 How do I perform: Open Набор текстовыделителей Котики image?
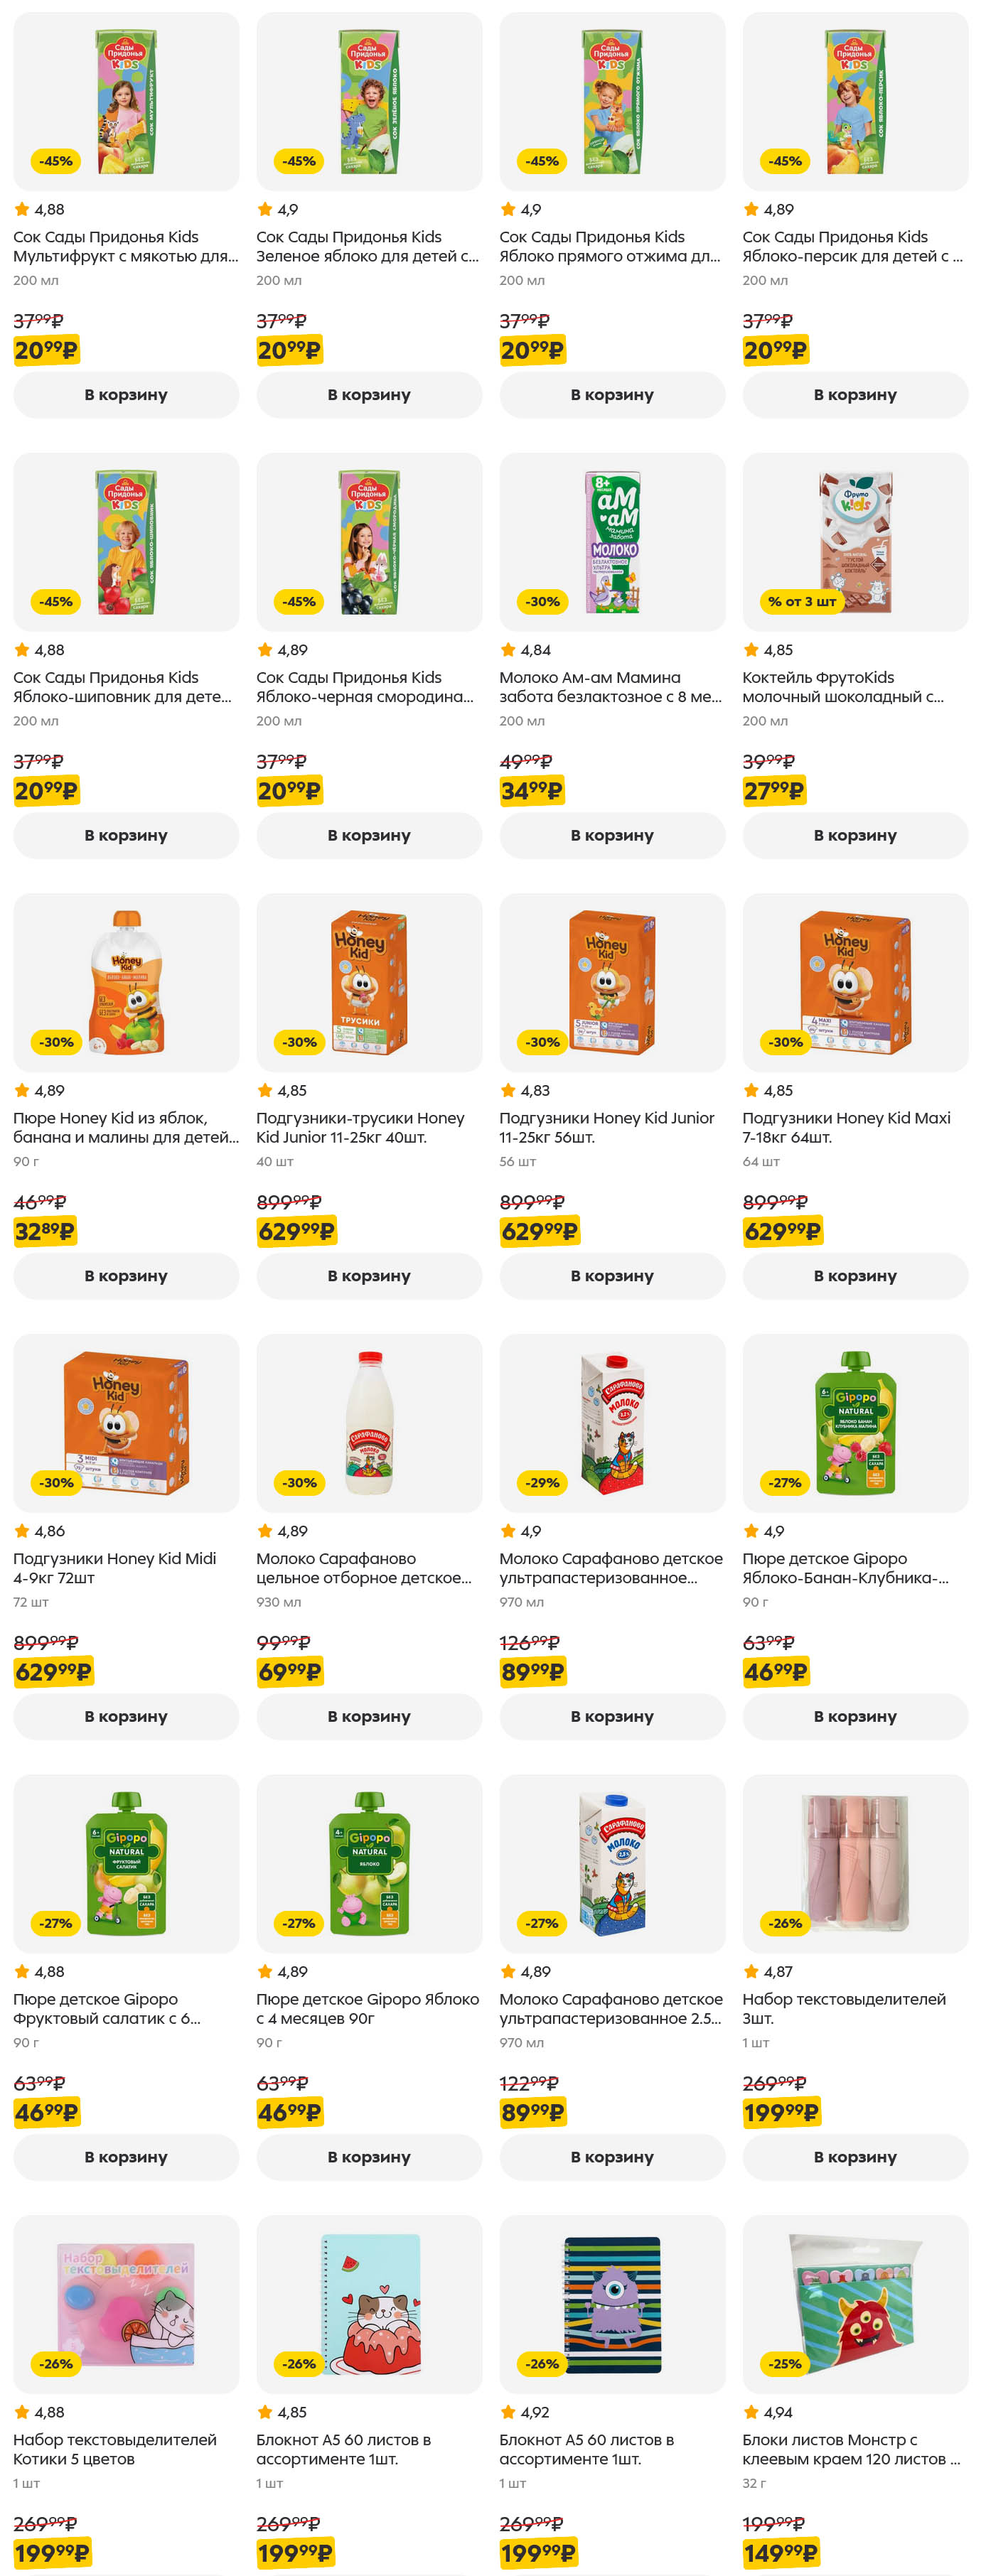126,2304
